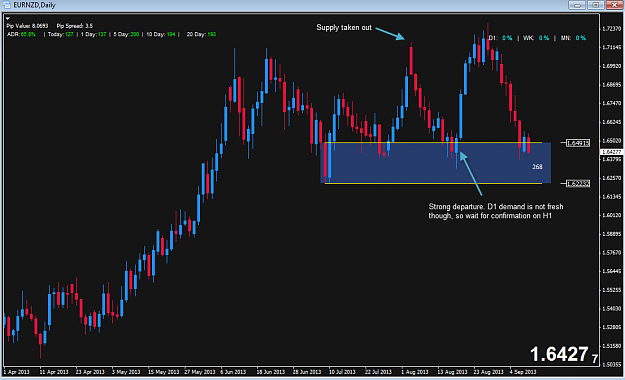This screenshot has width=625, height=380.
Task: Select the 'Supply taken out' text annotation
Action: [x=344, y=28]
